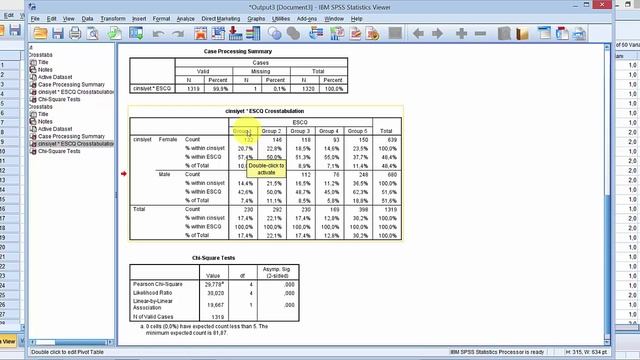Open the Add-ons menu

pos(307,19)
